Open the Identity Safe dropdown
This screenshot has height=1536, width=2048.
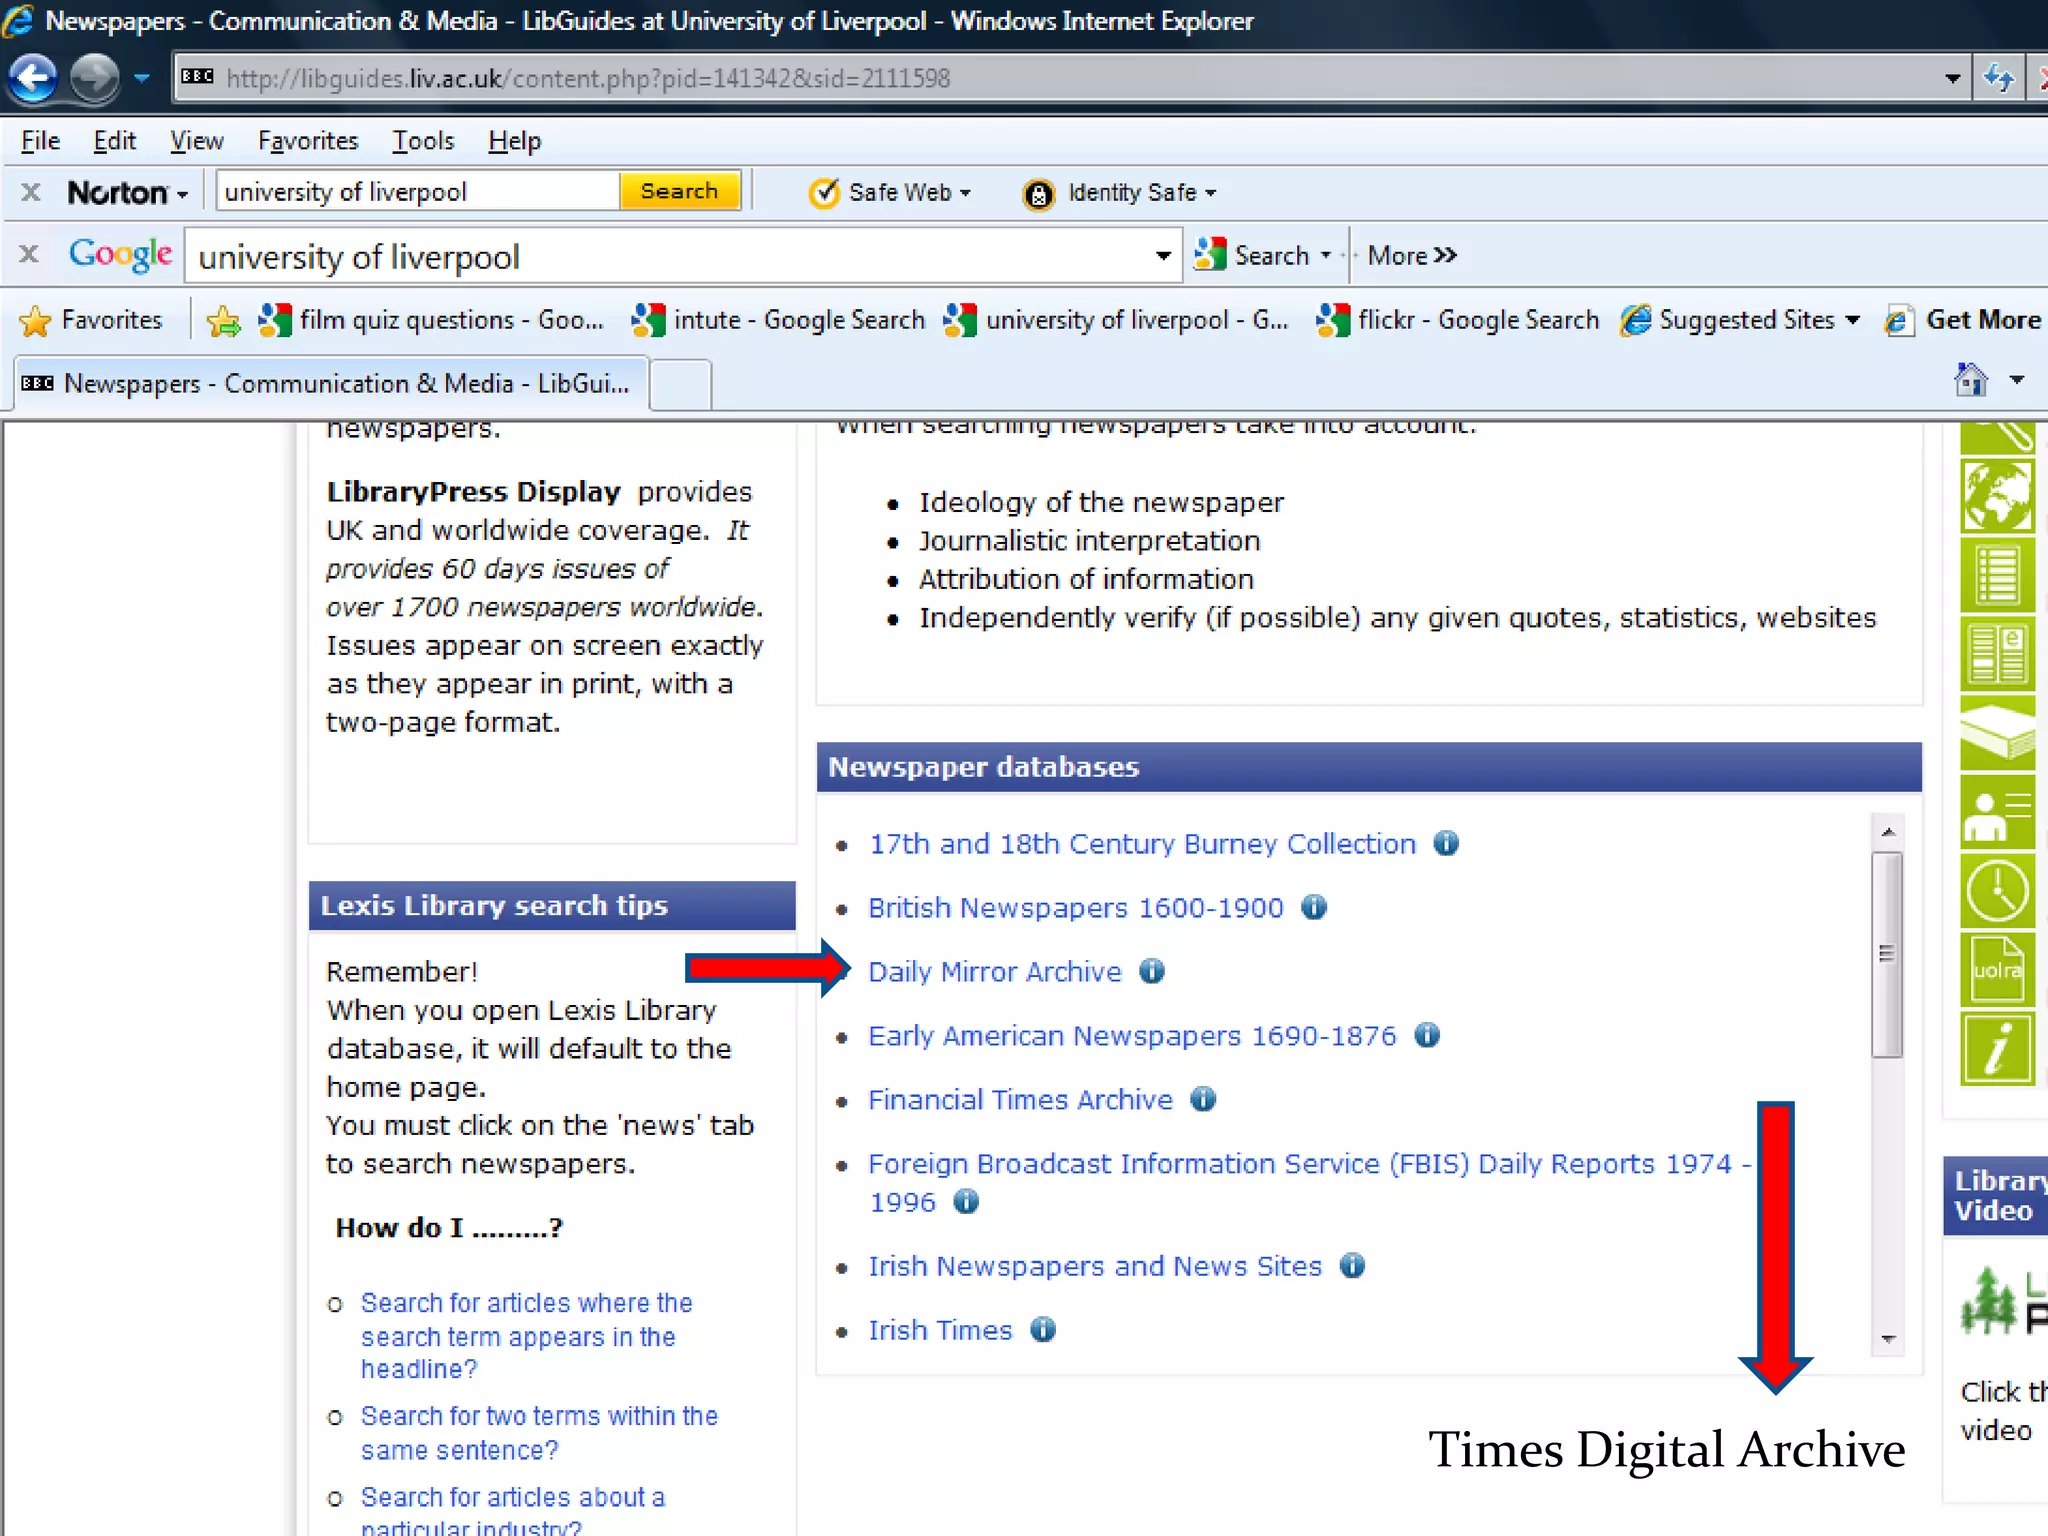tap(1120, 193)
